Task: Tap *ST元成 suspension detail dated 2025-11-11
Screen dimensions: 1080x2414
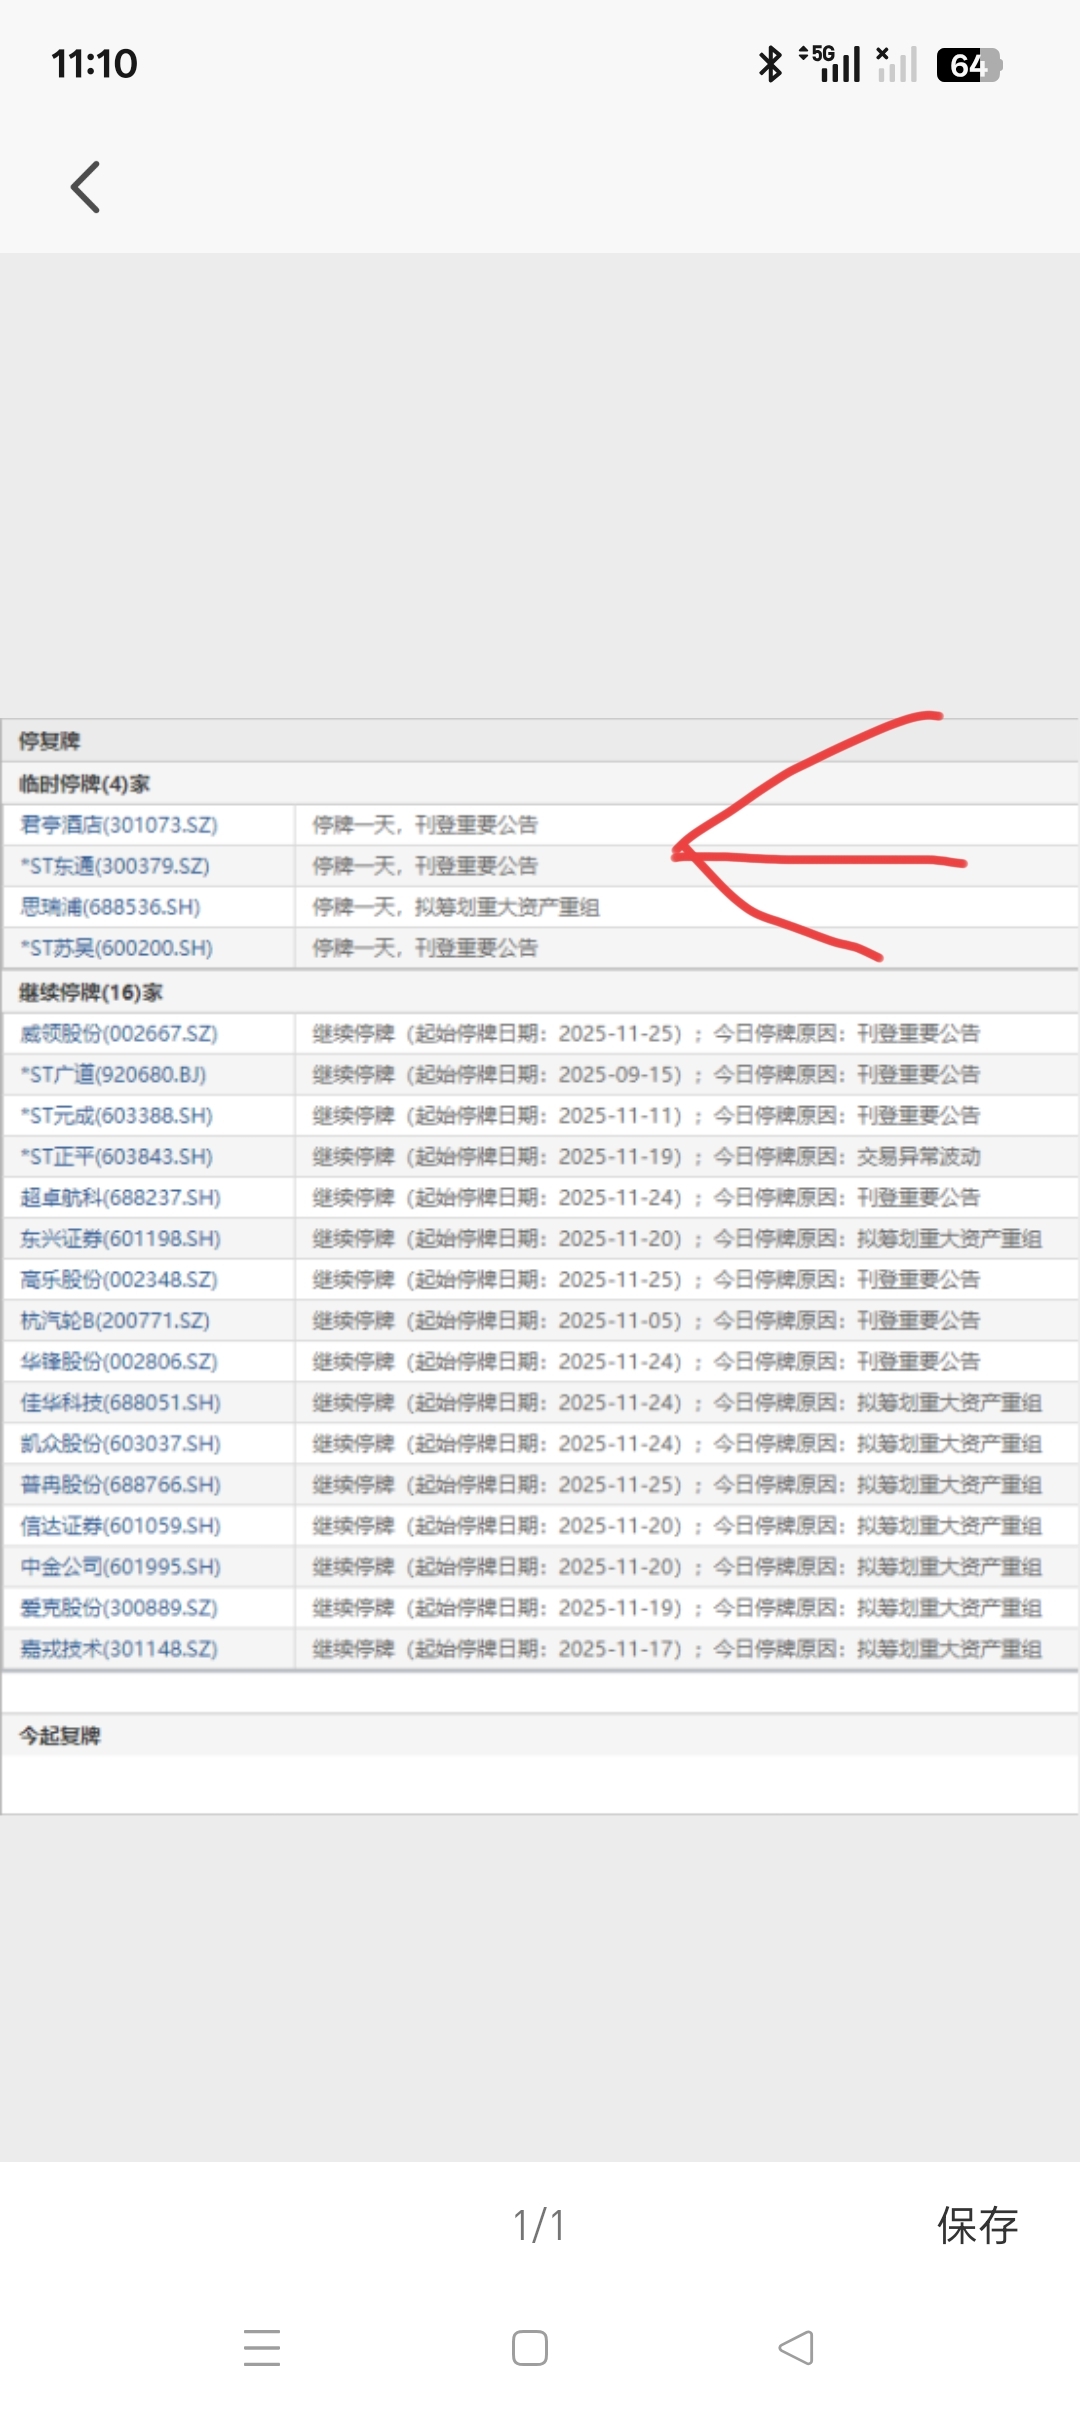Action: coord(646,1116)
